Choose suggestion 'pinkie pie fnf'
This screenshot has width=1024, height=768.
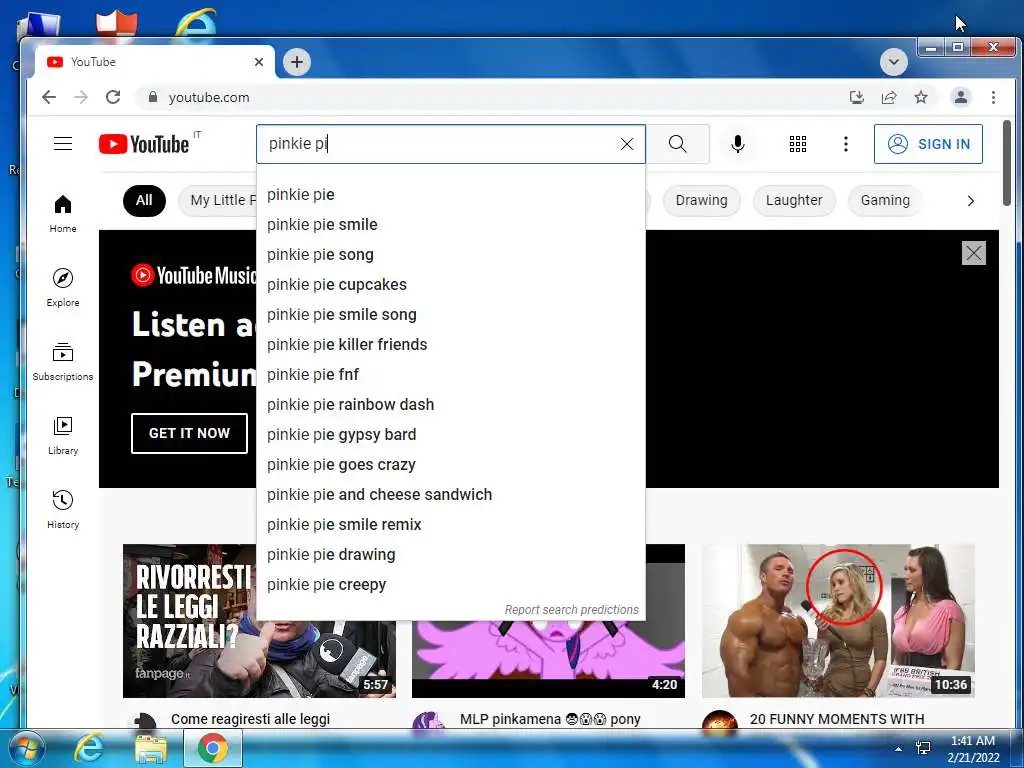[451, 375]
